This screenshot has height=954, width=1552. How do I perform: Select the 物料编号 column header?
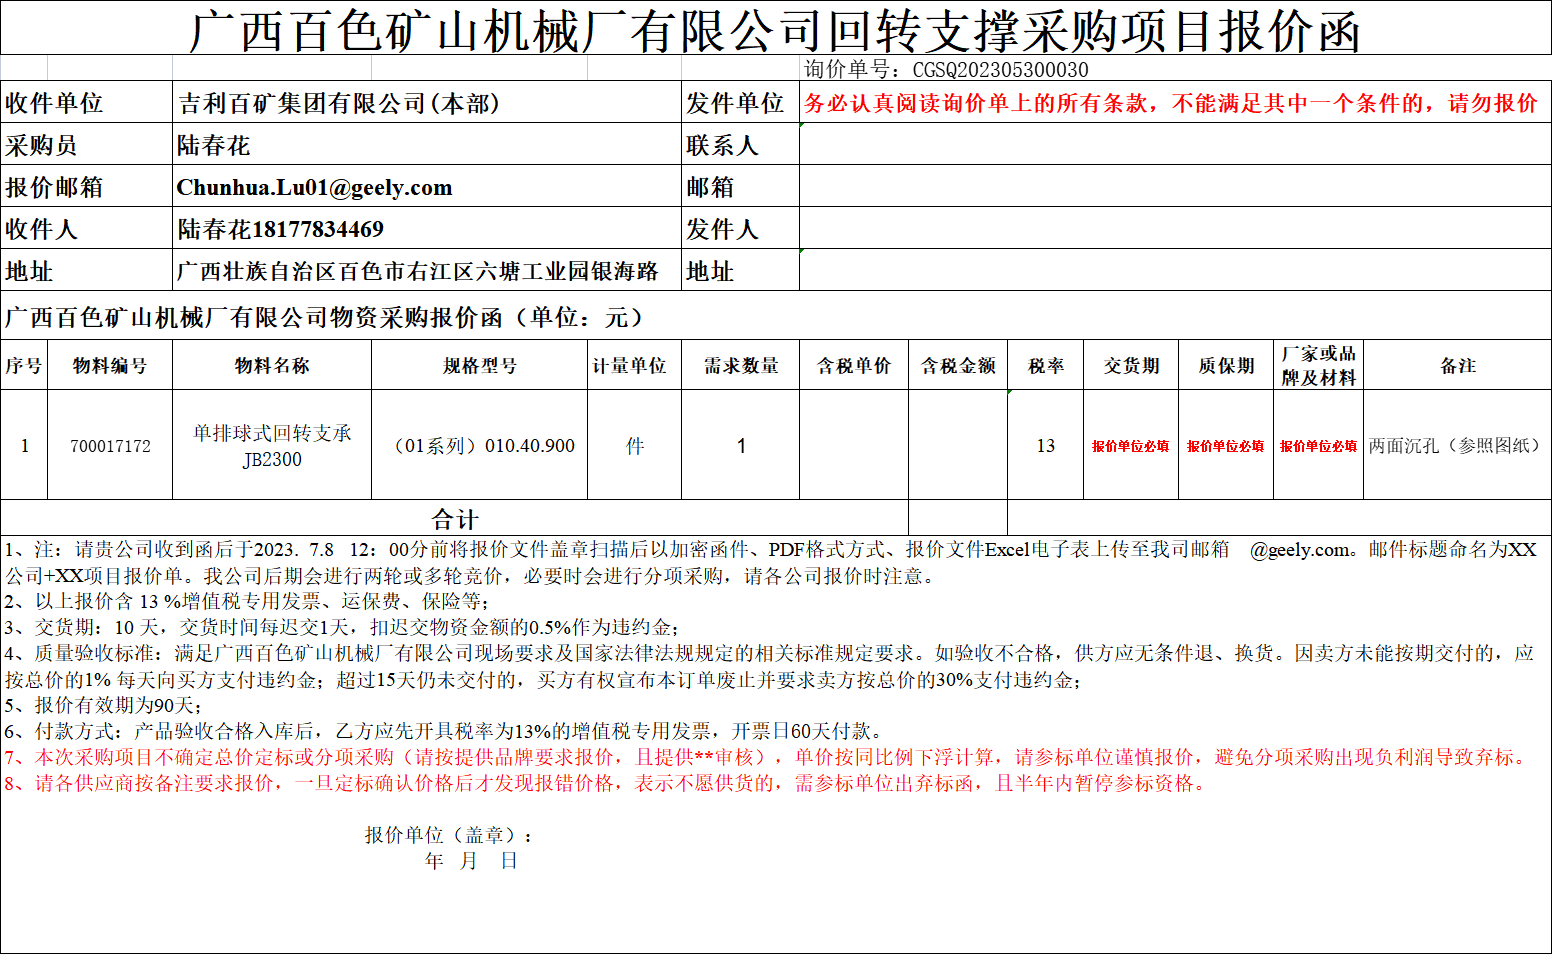(110, 365)
